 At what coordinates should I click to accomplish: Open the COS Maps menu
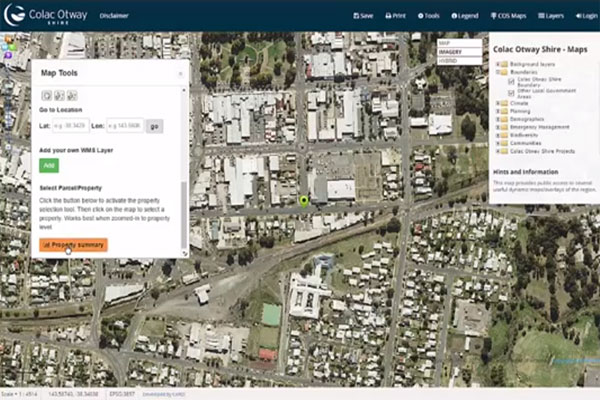click(509, 16)
